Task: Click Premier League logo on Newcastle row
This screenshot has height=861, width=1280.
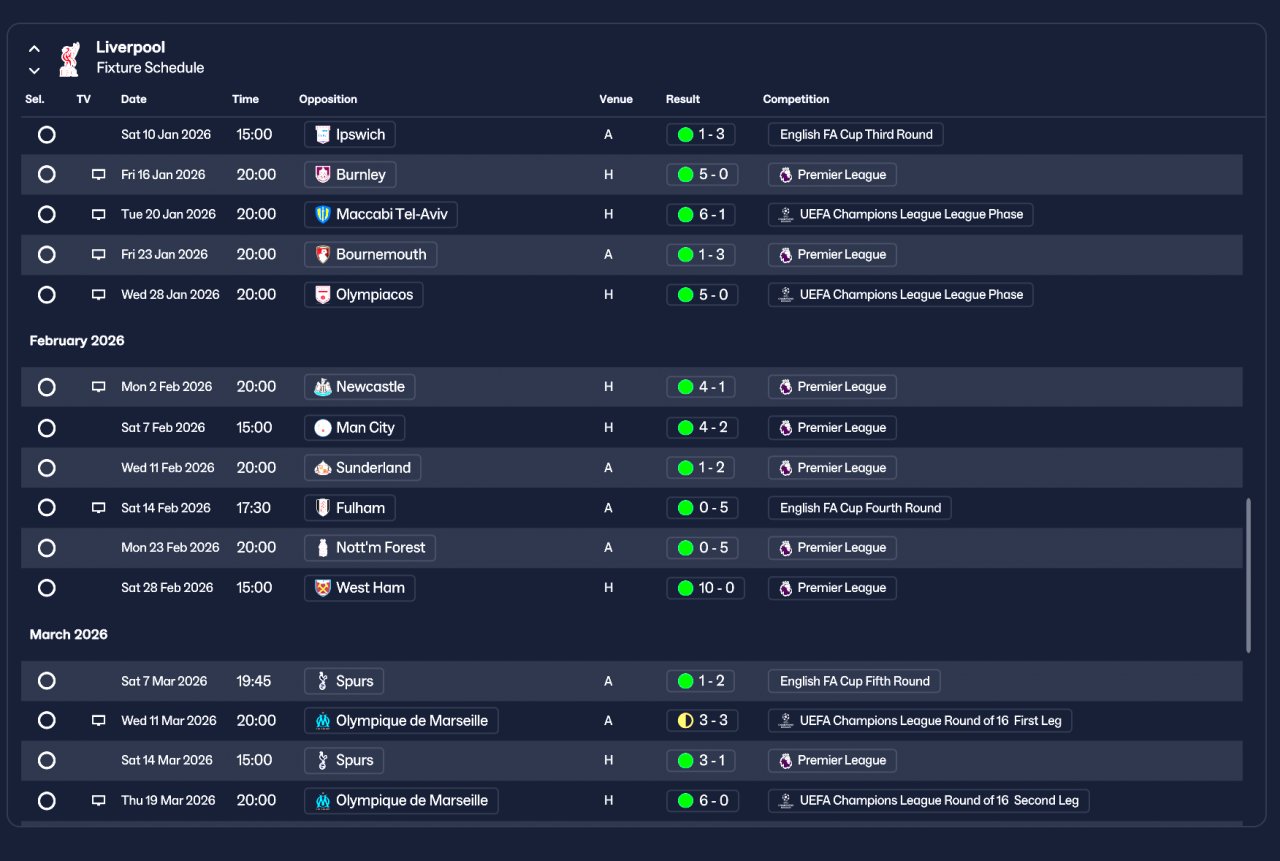Action: pos(786,387)
